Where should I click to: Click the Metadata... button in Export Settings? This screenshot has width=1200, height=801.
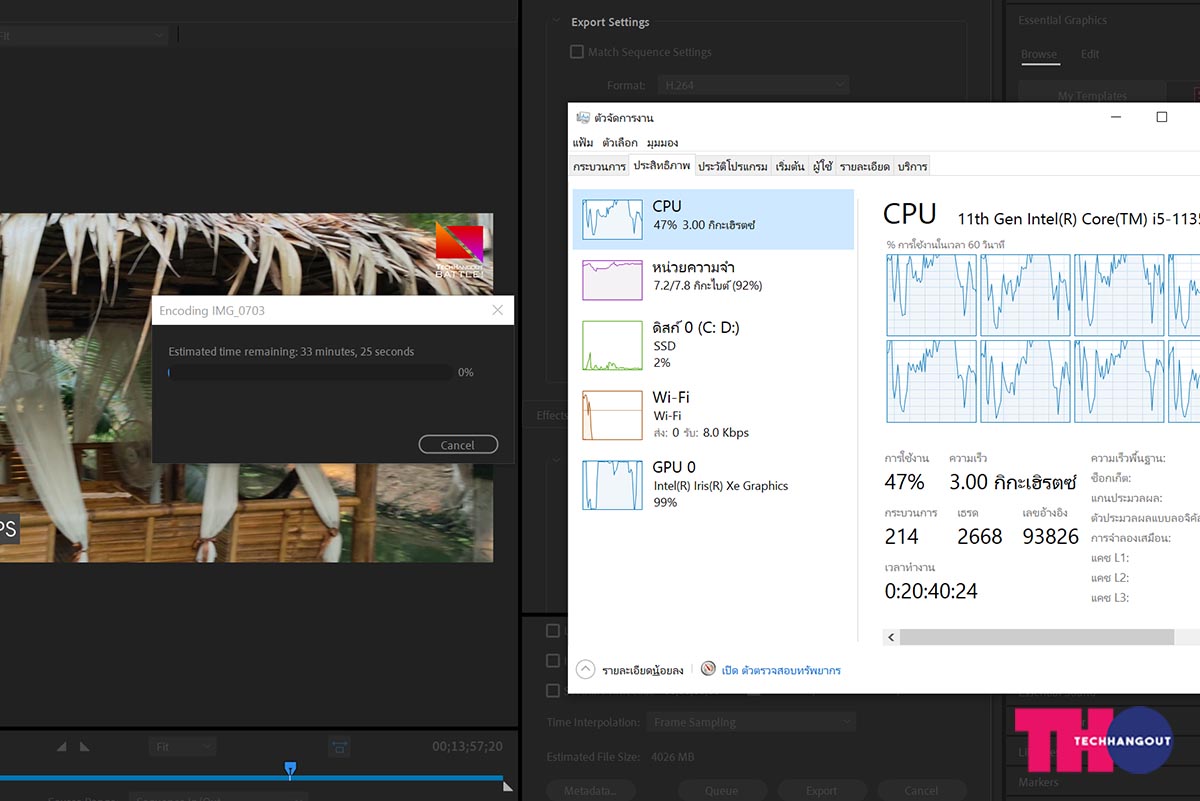point(591,790)
